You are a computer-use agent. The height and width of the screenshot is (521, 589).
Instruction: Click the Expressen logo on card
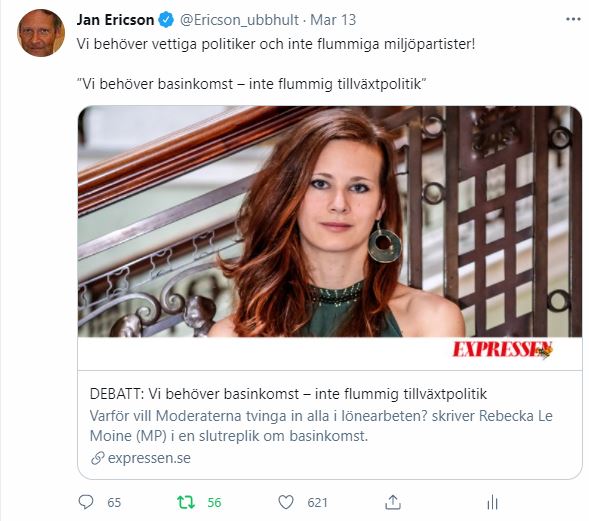(x=503, y=350)
